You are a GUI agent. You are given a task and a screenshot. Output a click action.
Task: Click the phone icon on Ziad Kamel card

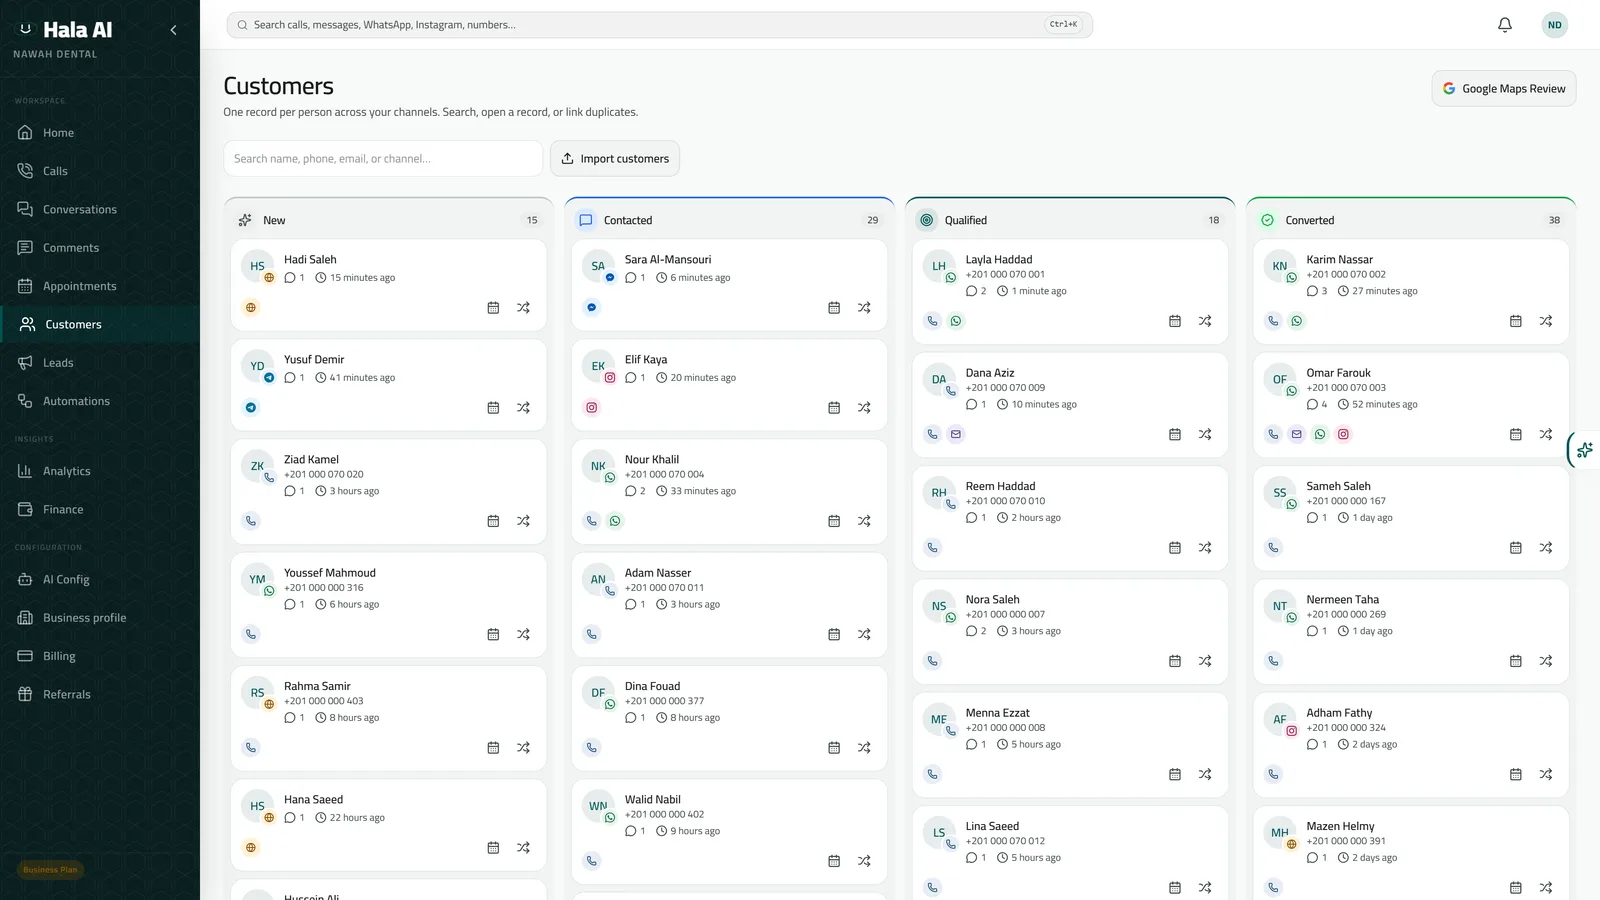tap(251, 521)
